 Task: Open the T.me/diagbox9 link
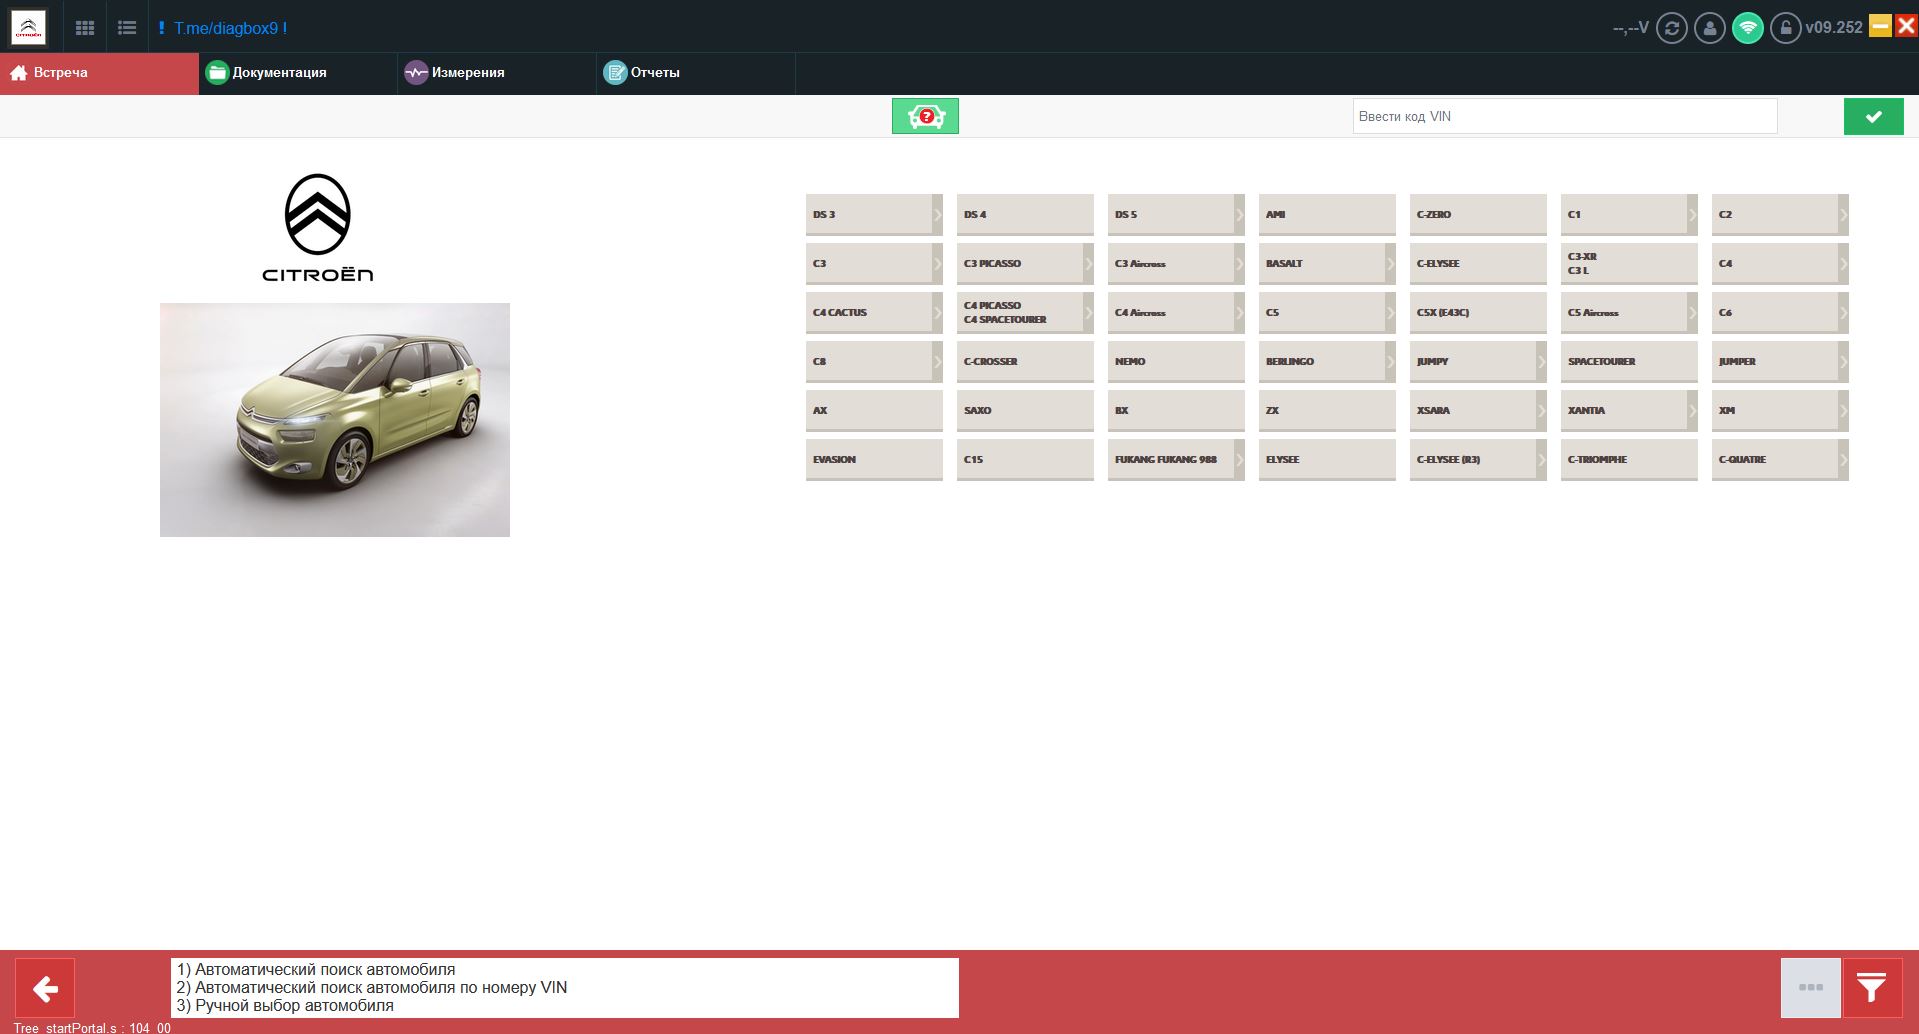coord(230,28)
